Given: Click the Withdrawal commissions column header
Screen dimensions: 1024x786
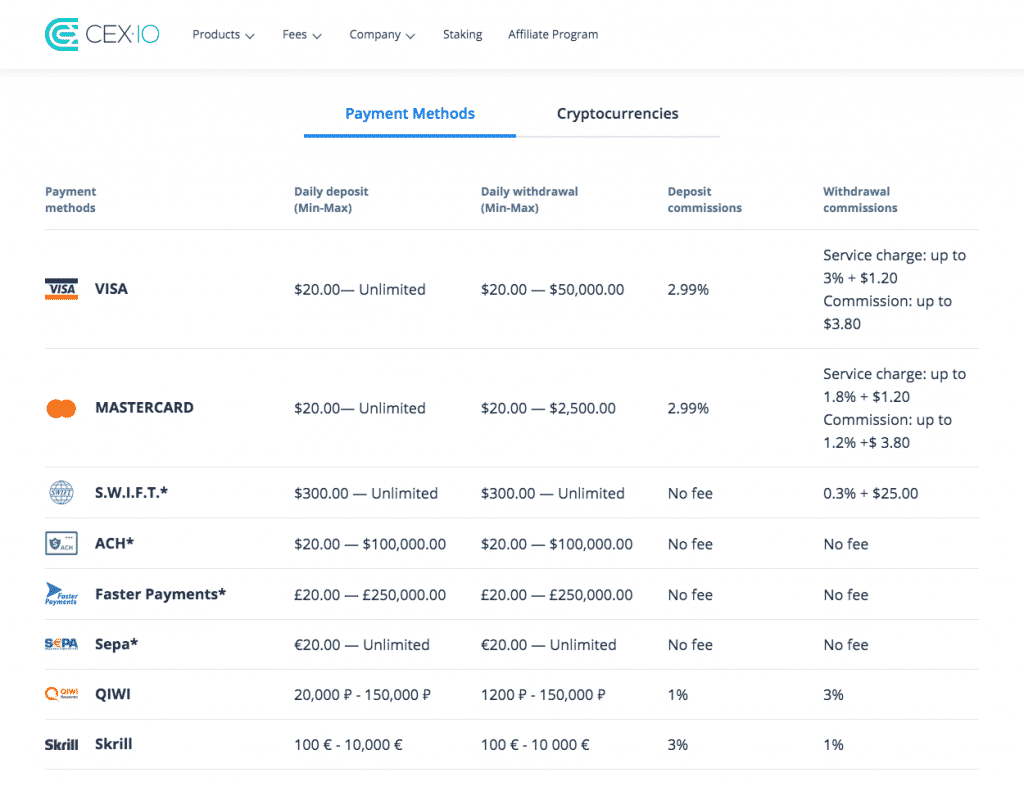Looking at the screenshot, I should tap(860, 200).
